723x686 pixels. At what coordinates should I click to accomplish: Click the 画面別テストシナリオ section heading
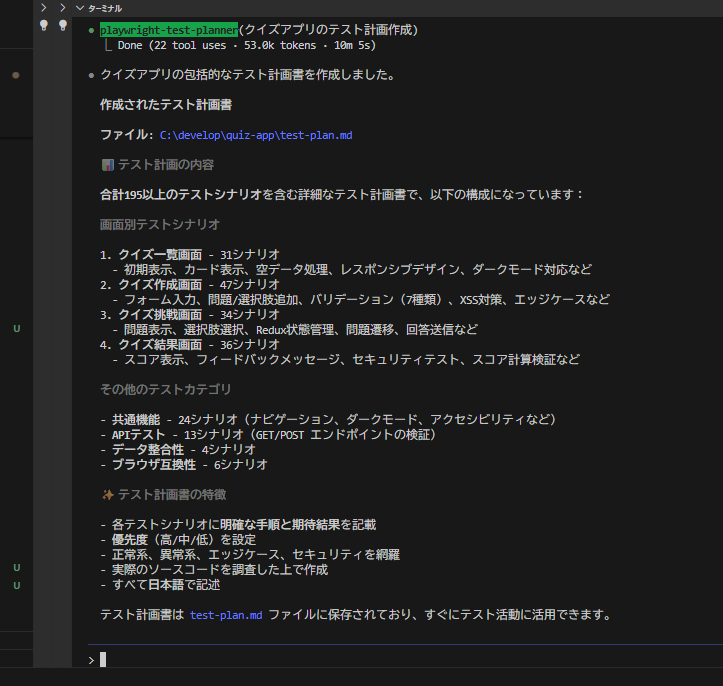160,225
